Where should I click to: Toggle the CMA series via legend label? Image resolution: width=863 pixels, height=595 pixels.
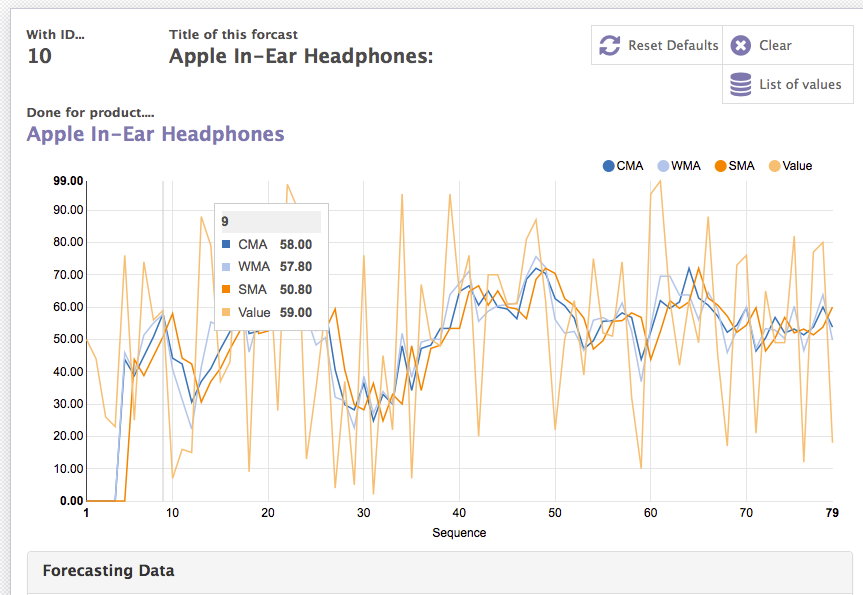pyautogui.click(x=630, y=166)
